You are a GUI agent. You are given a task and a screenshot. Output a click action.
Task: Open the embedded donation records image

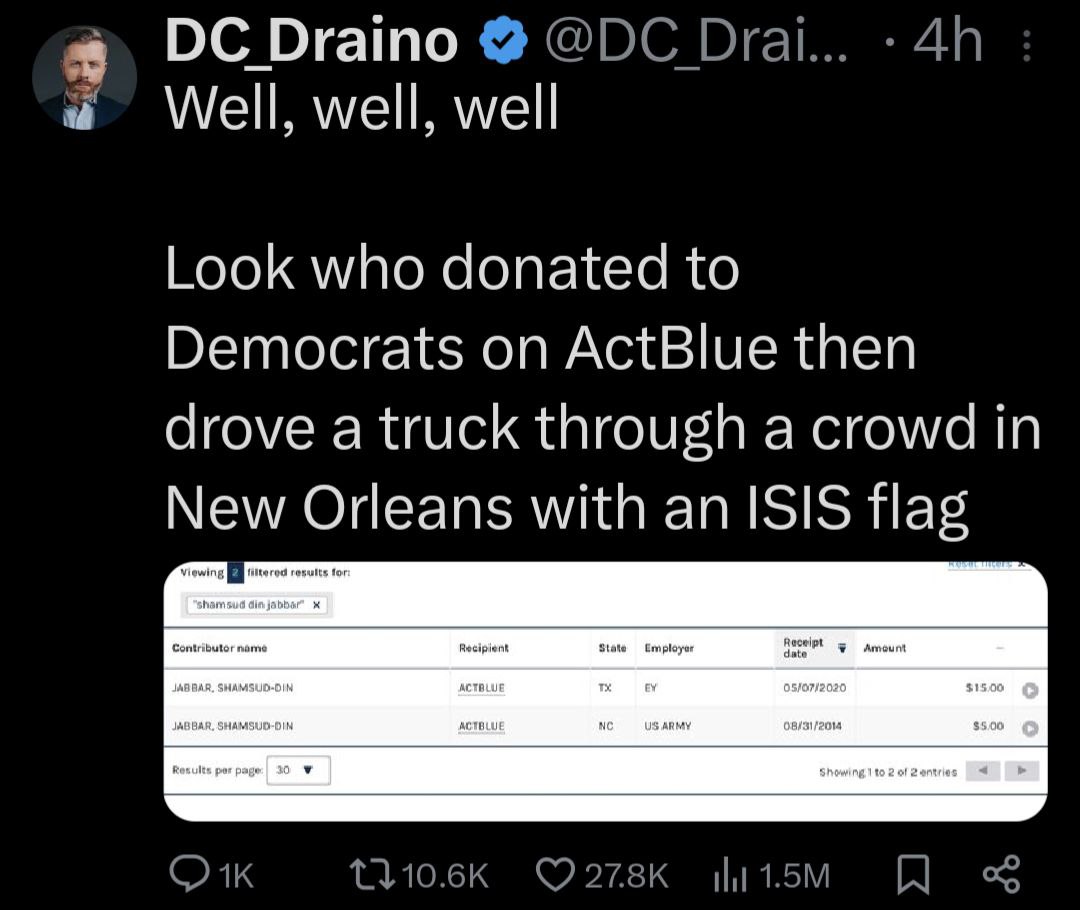[x=605, y=690]
